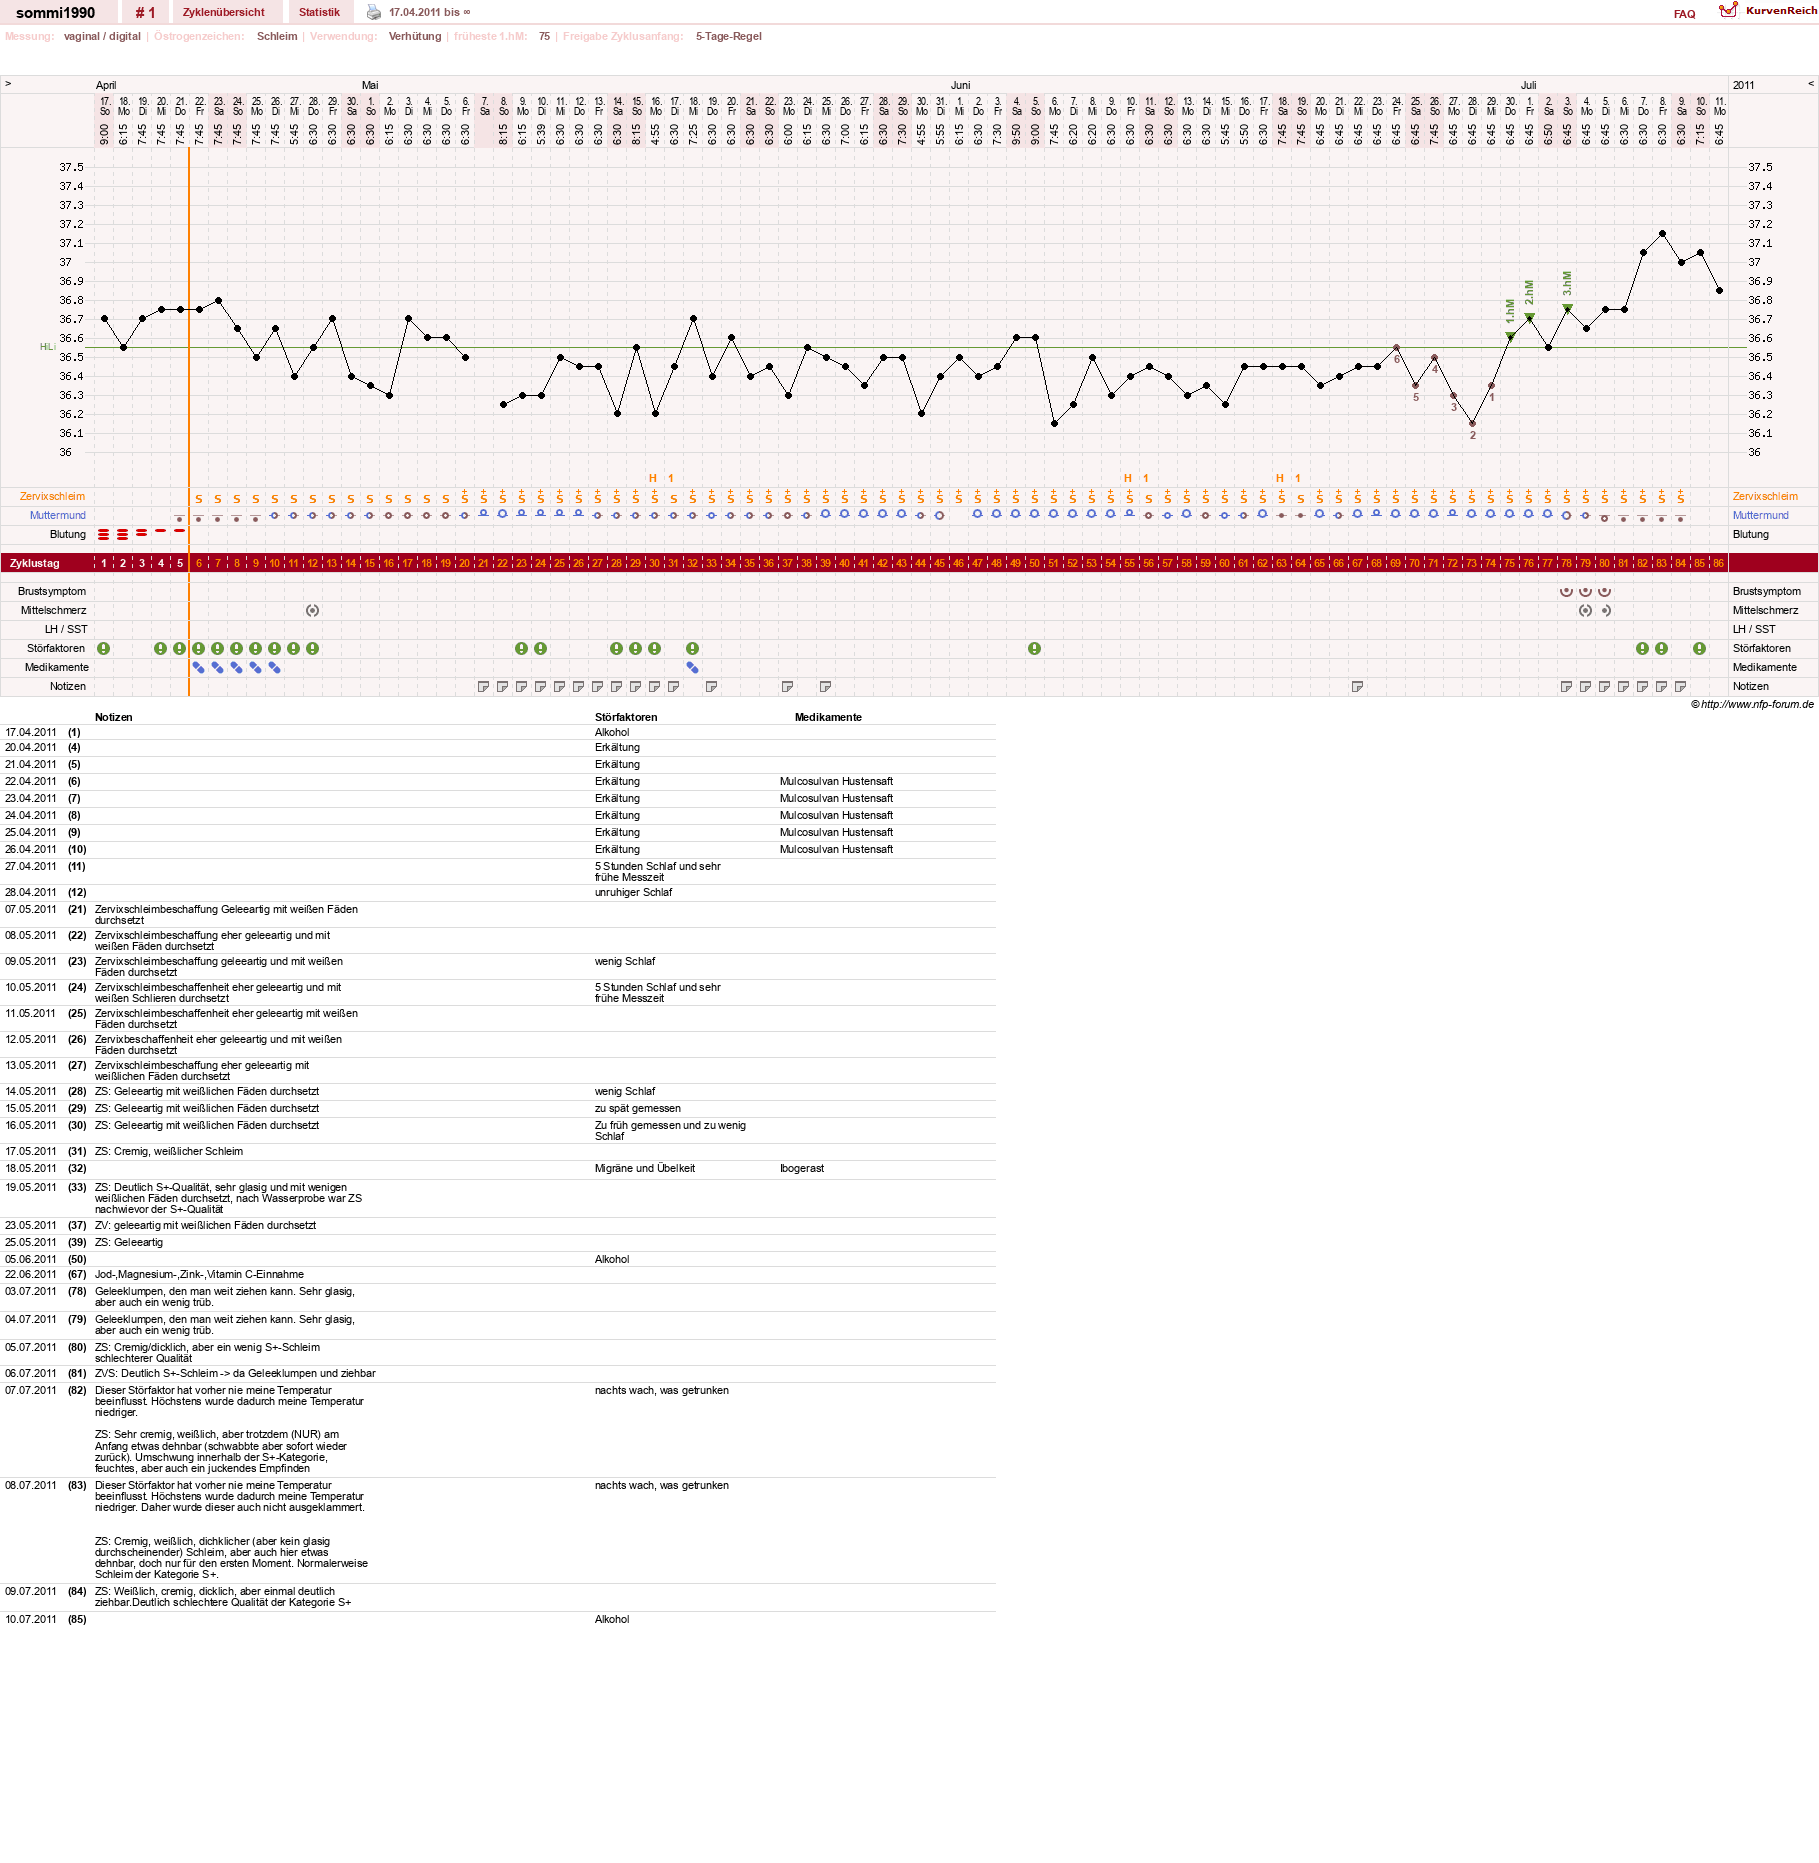
Task: Click the Blutung bleeding icon on cycle day 3
Action: click(x=142, y=532)
